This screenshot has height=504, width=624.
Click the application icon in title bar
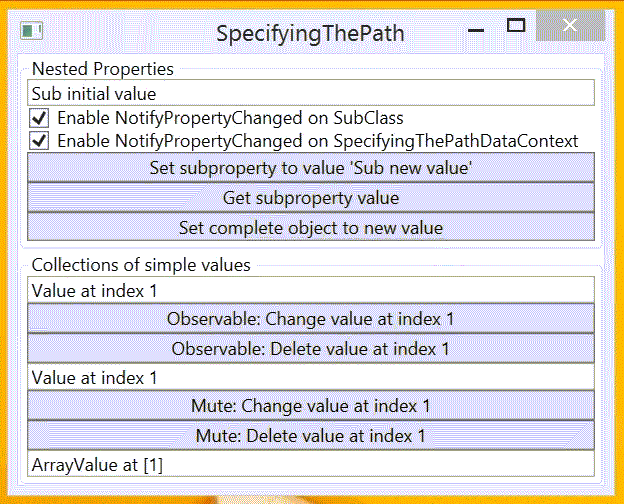(32, 31)
